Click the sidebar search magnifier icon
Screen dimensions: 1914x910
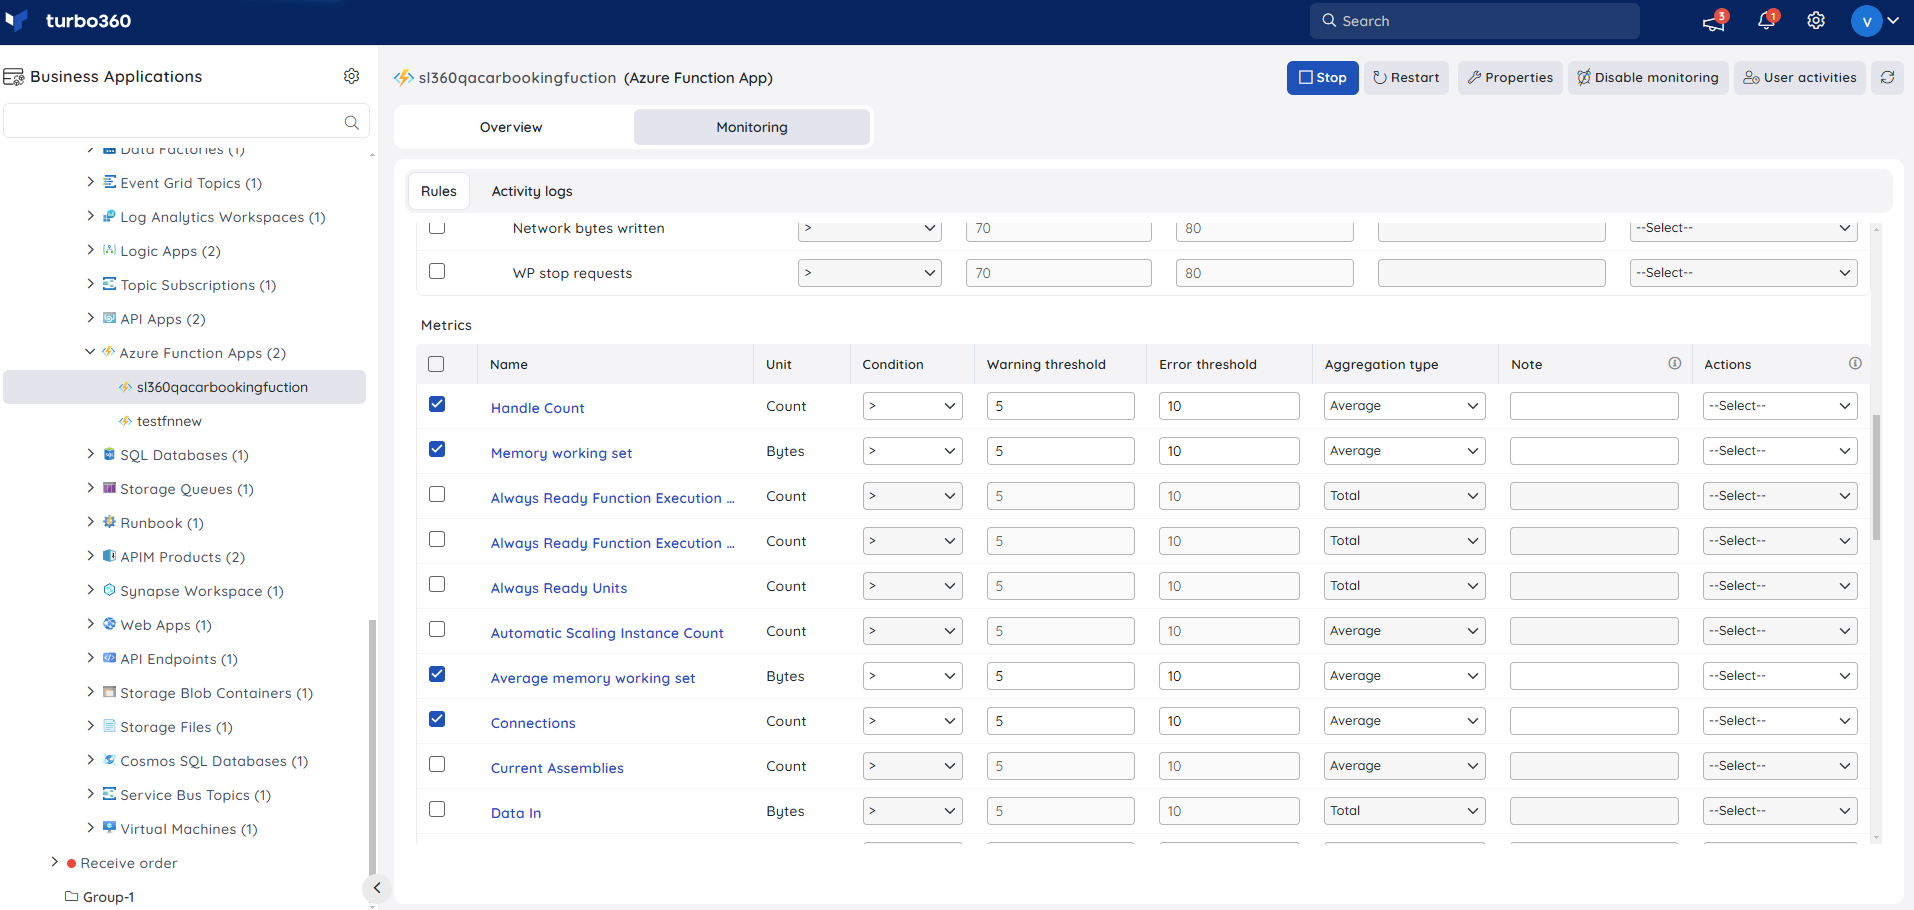tap(351, 122)
